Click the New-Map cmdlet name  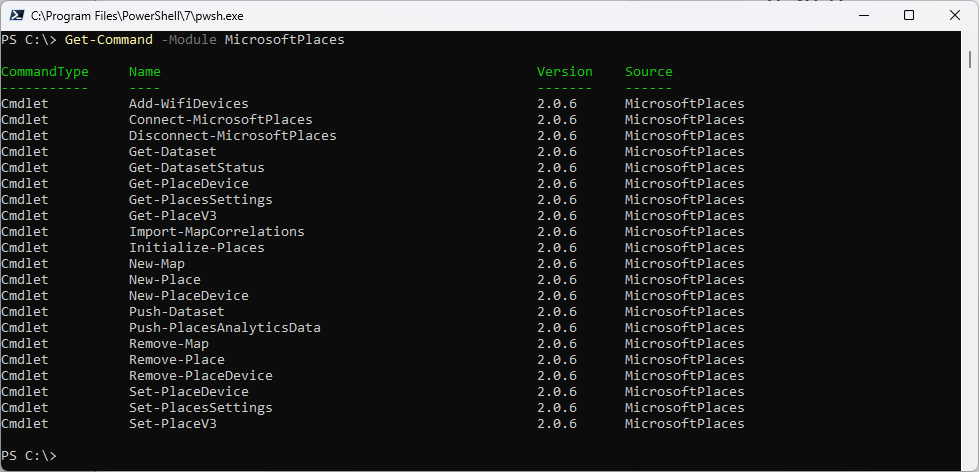[x=157, y=264]
